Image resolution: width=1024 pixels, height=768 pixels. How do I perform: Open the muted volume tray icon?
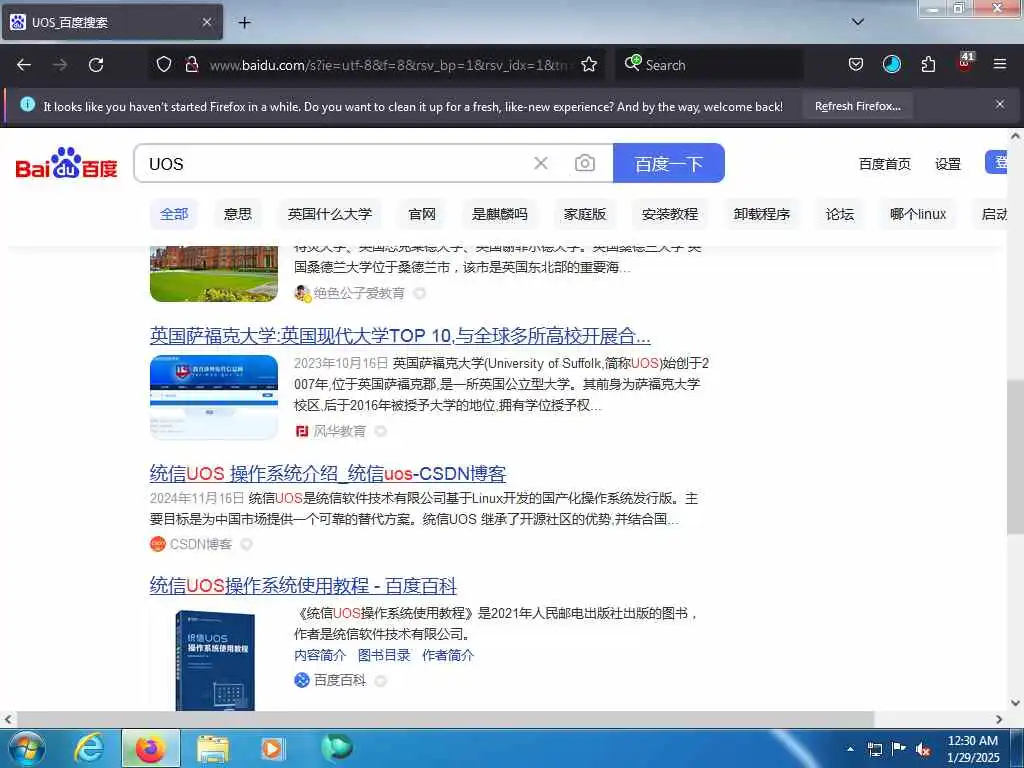coord(923,750)
